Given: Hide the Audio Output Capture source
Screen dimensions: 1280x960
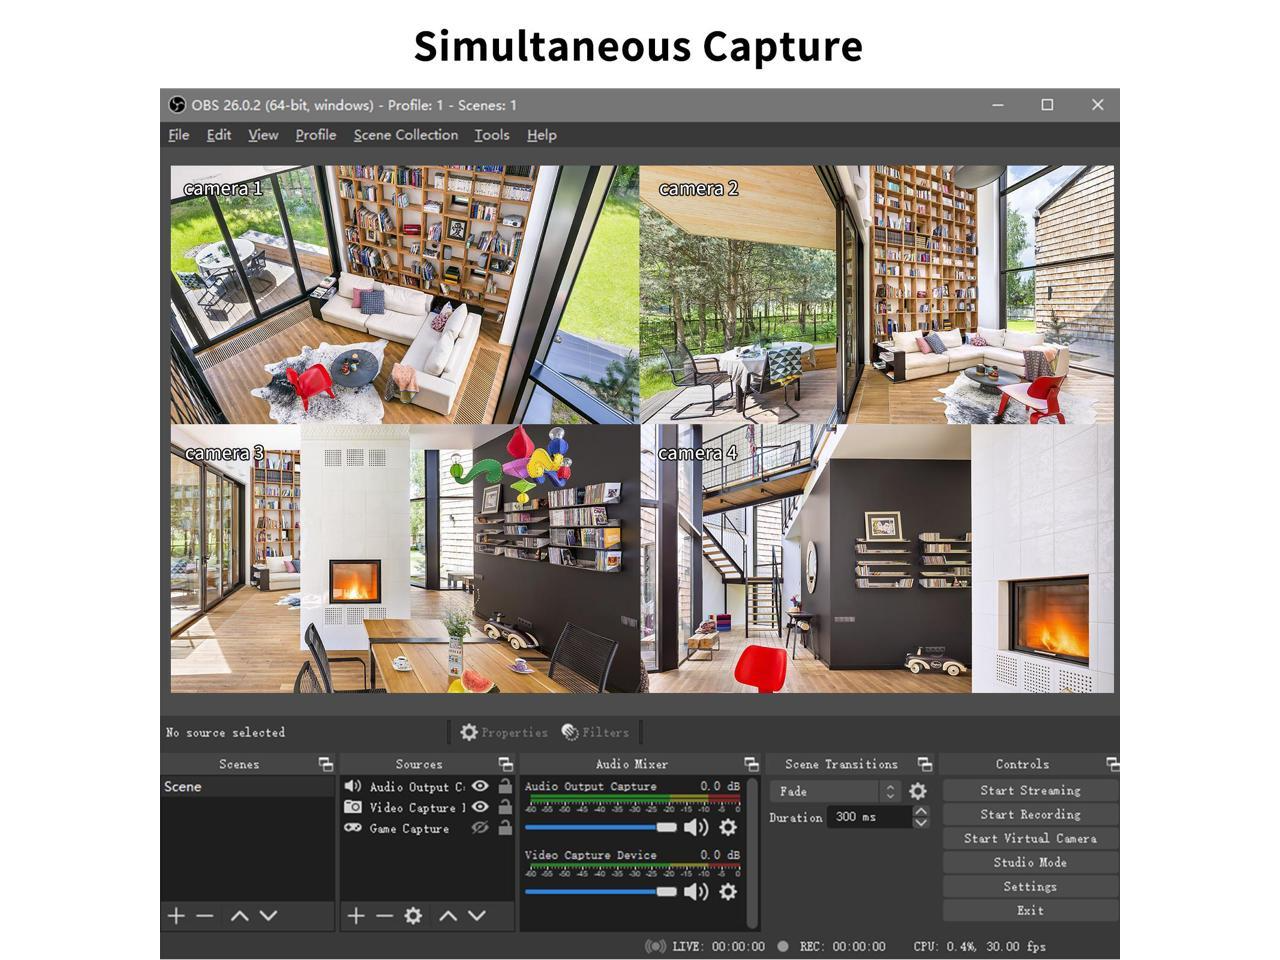Looking at the screenshot, I should 480,787.
